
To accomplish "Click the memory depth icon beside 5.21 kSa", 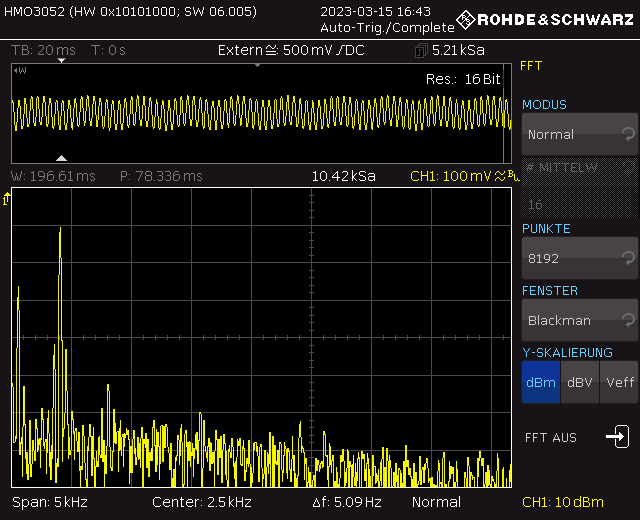I will [421, 51].
